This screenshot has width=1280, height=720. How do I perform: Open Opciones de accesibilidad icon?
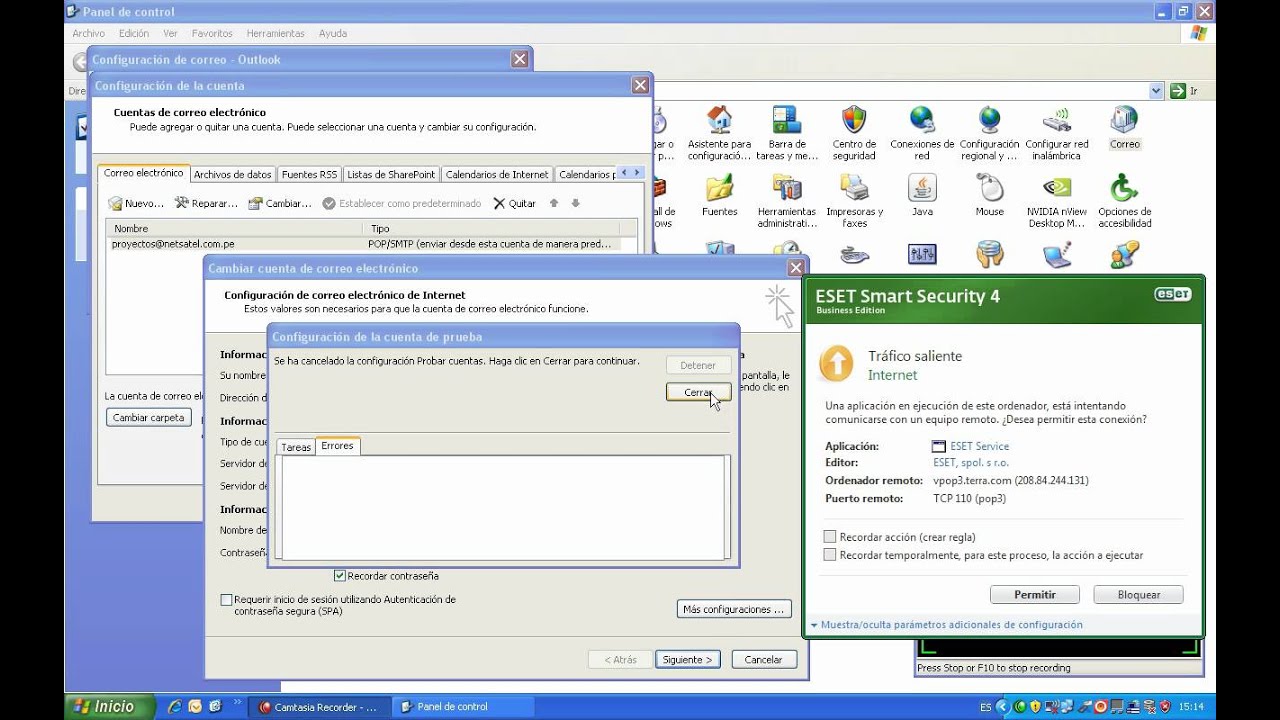pos(1124,200)
